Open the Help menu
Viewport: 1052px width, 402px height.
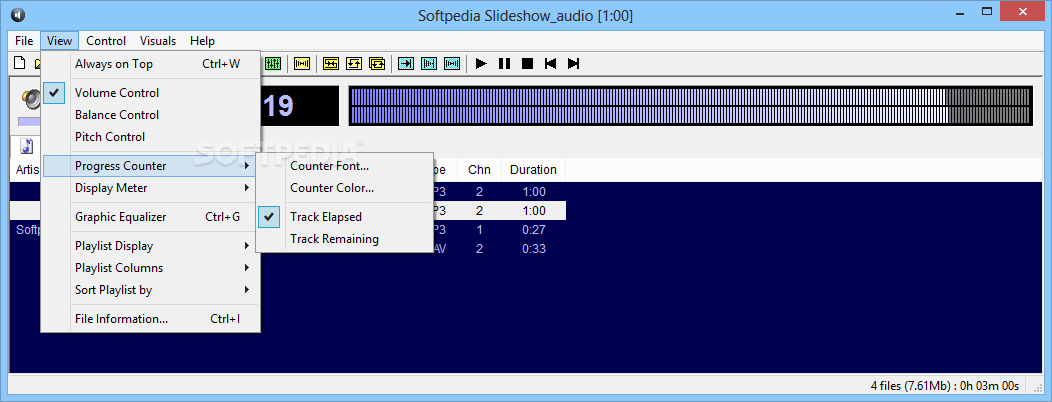[x=202, y=41]
